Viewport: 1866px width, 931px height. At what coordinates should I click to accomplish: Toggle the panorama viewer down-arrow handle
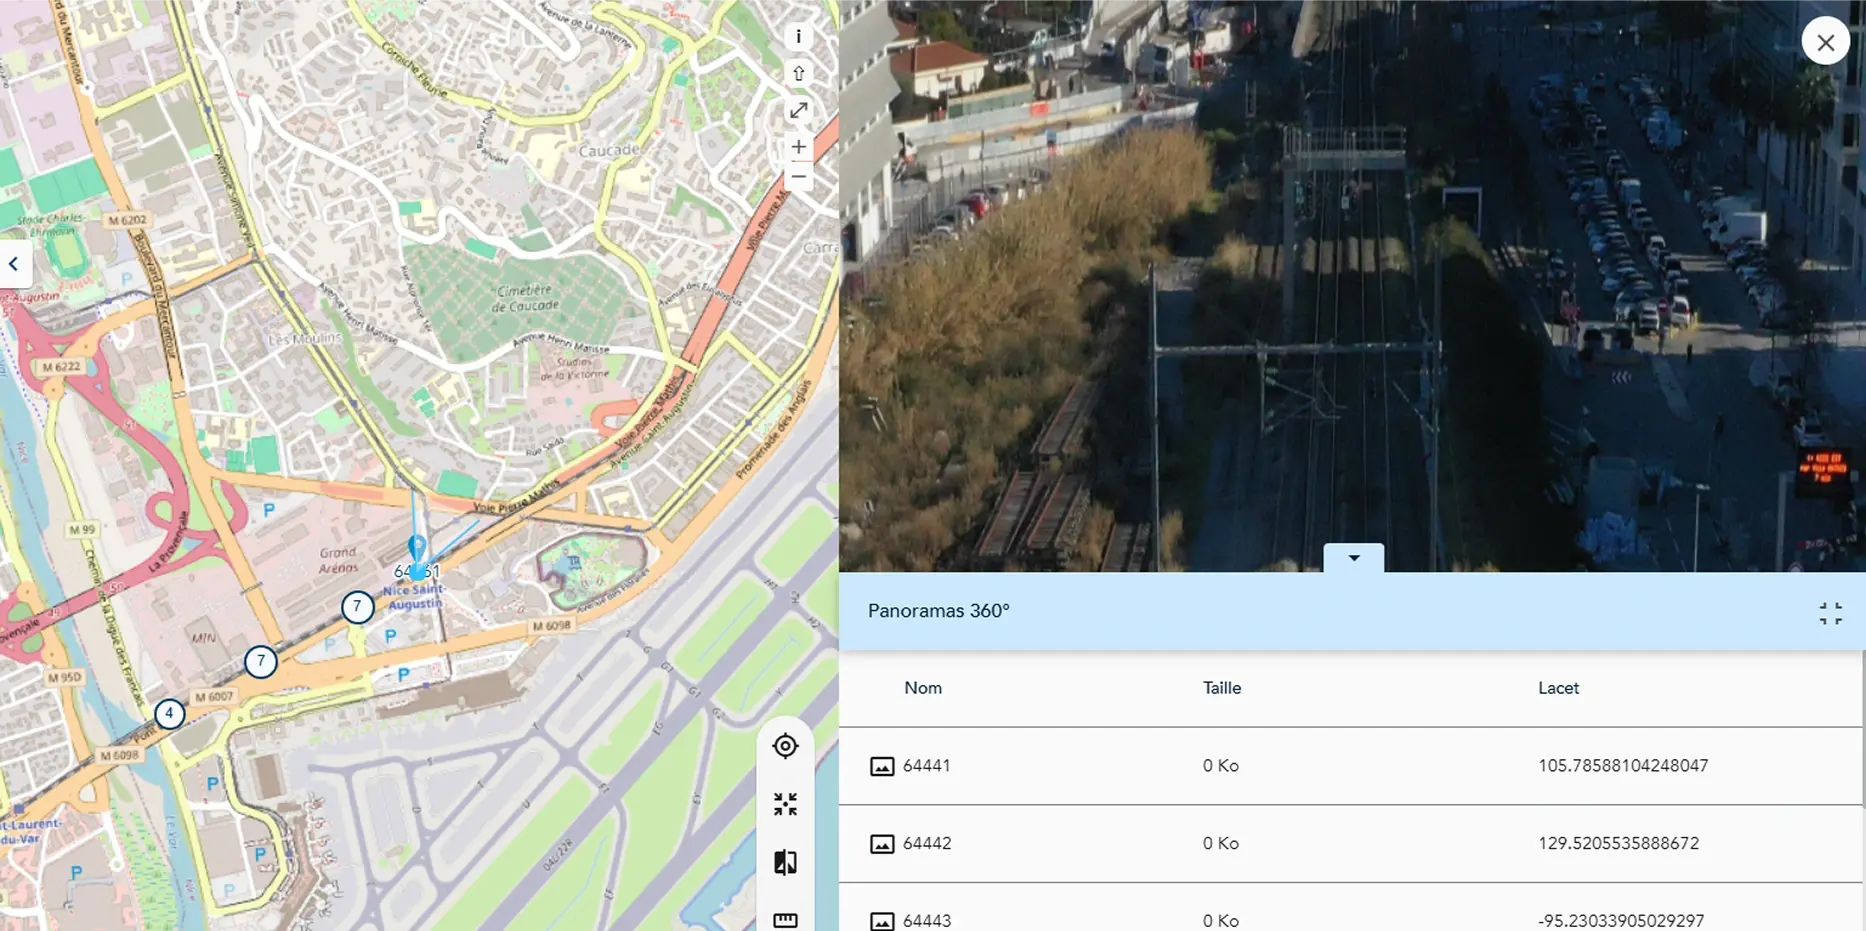(x=1353, y=558)
